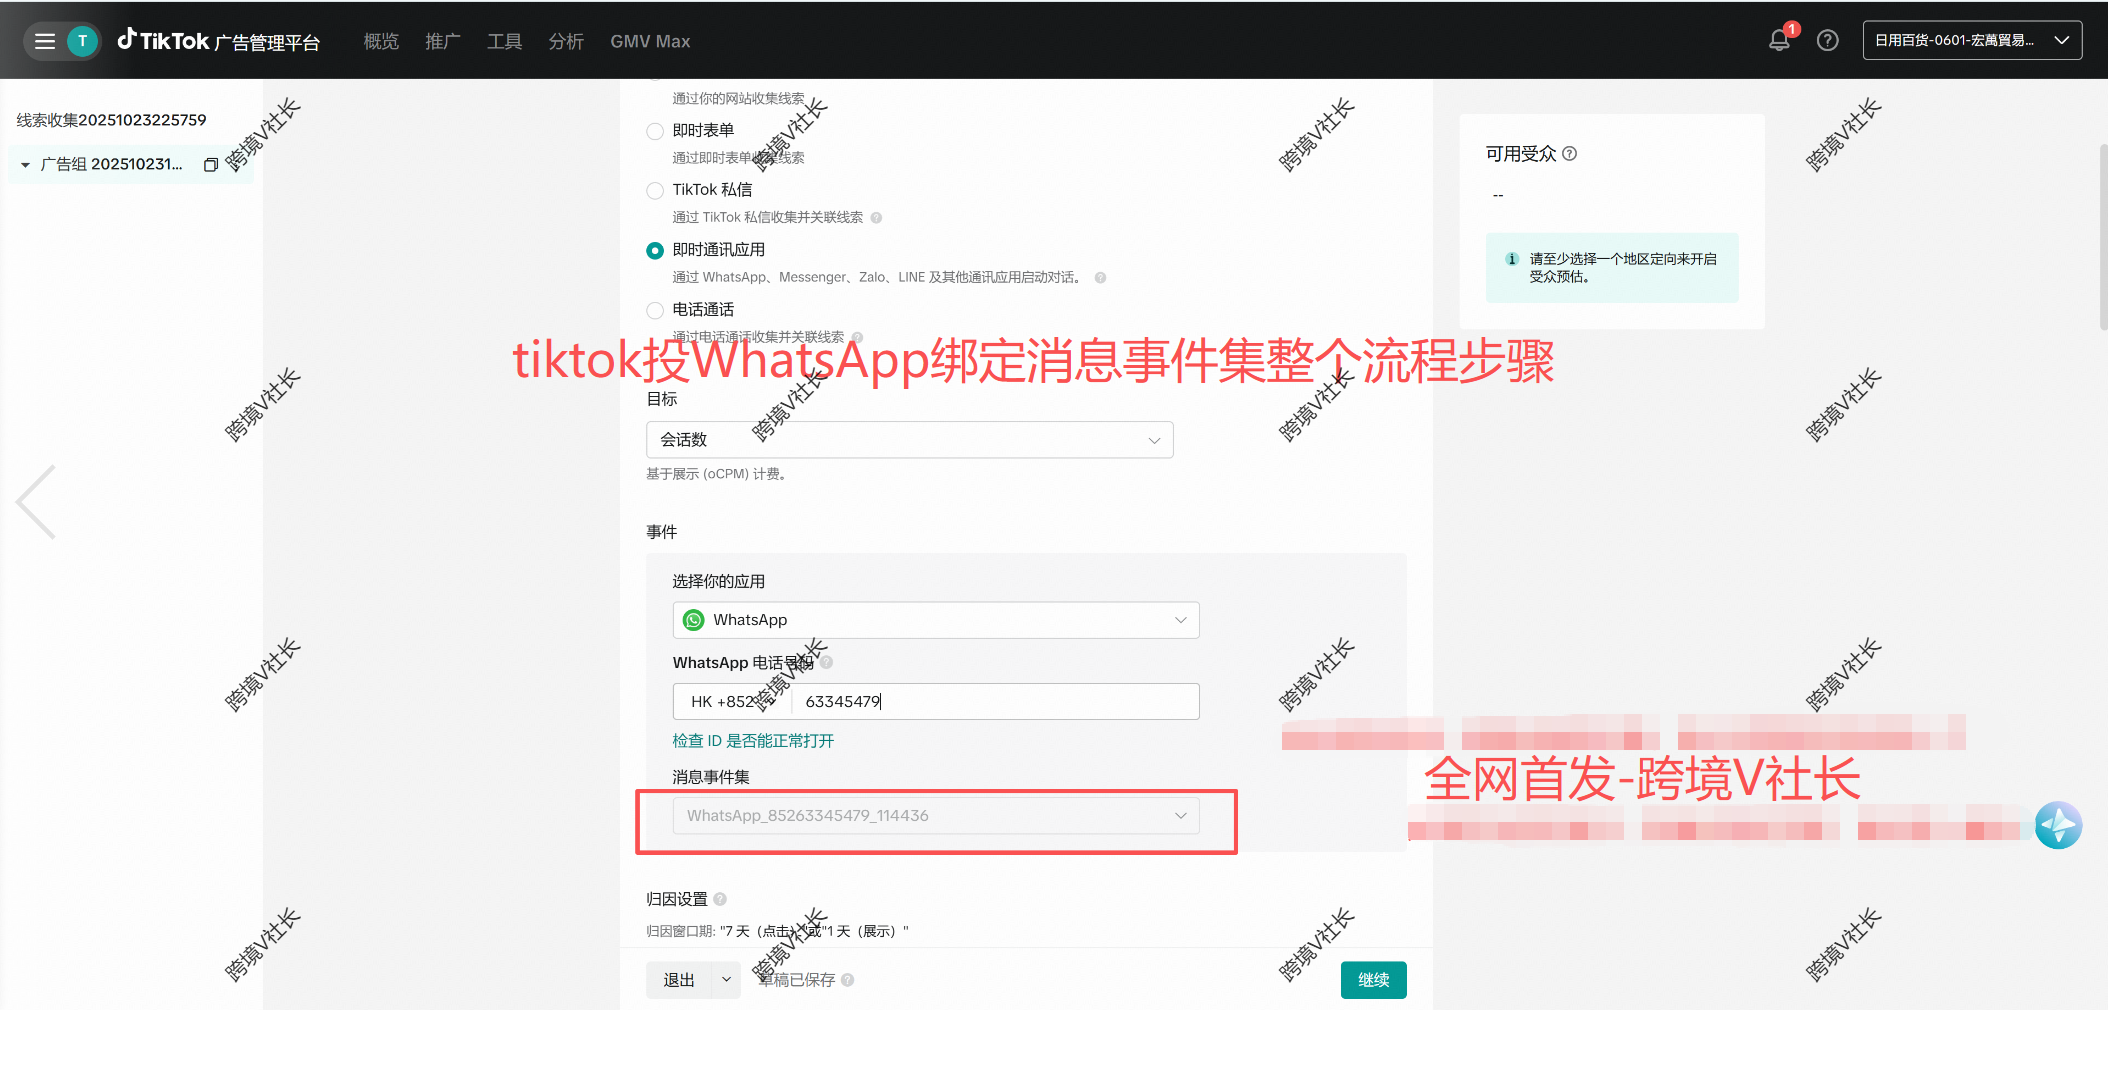
Task: Open the HK +852 country code dropdown
Action: tap(732, 702)
